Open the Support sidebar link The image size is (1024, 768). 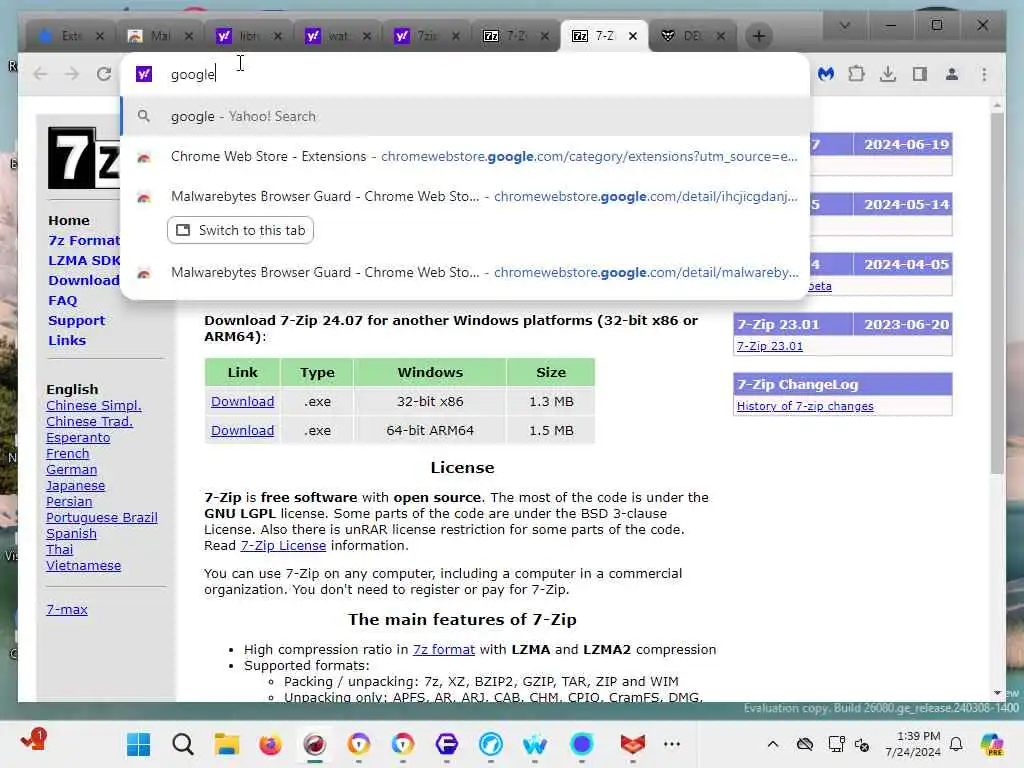pyautogui.click(x=76, y=321)
